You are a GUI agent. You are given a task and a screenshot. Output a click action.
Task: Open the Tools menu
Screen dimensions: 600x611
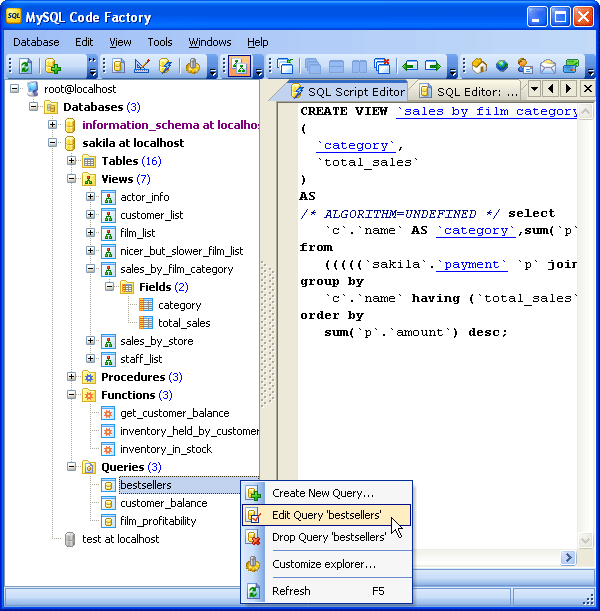tap(160, 42)
